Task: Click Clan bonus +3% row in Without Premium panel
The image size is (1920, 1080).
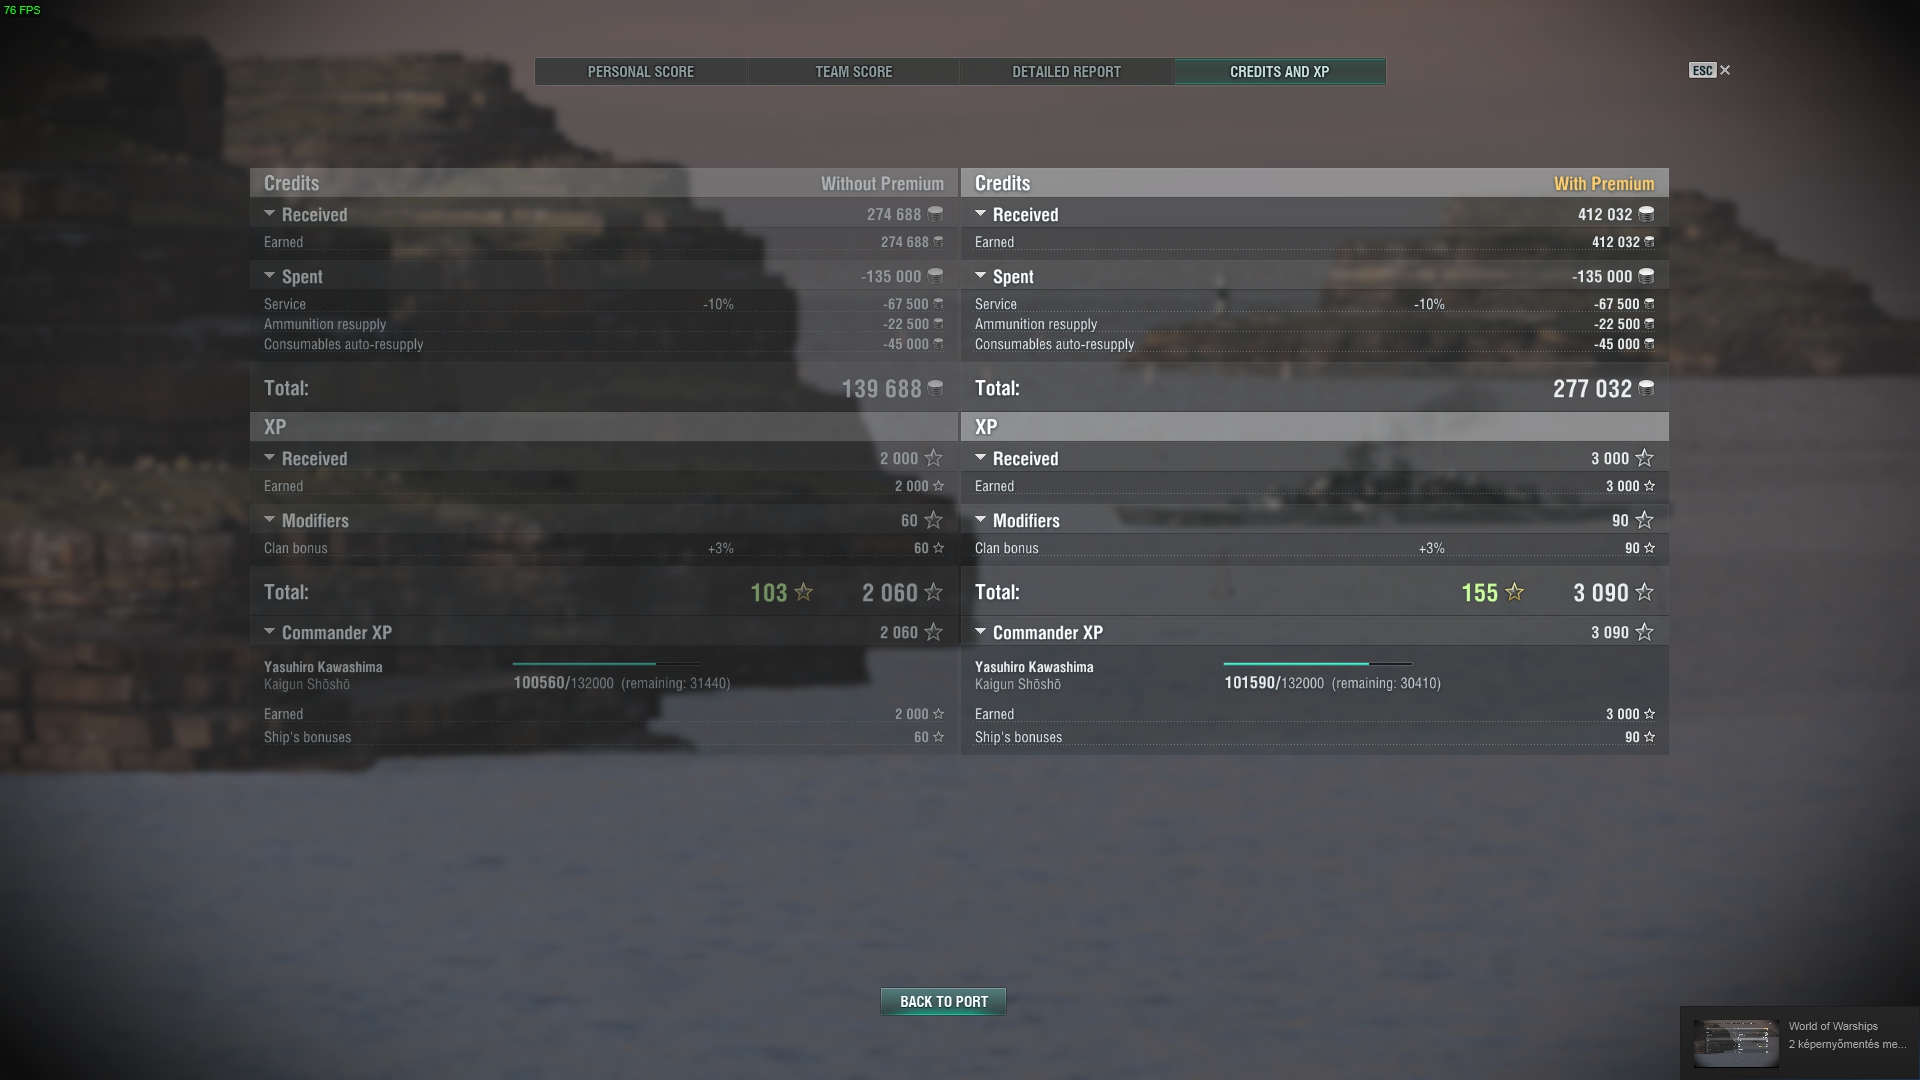Action: [604, 548]
